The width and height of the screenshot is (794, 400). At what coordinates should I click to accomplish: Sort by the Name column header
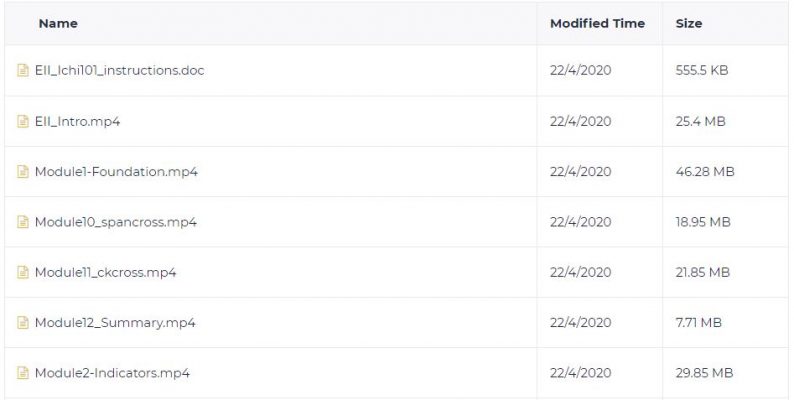point(58,23)
